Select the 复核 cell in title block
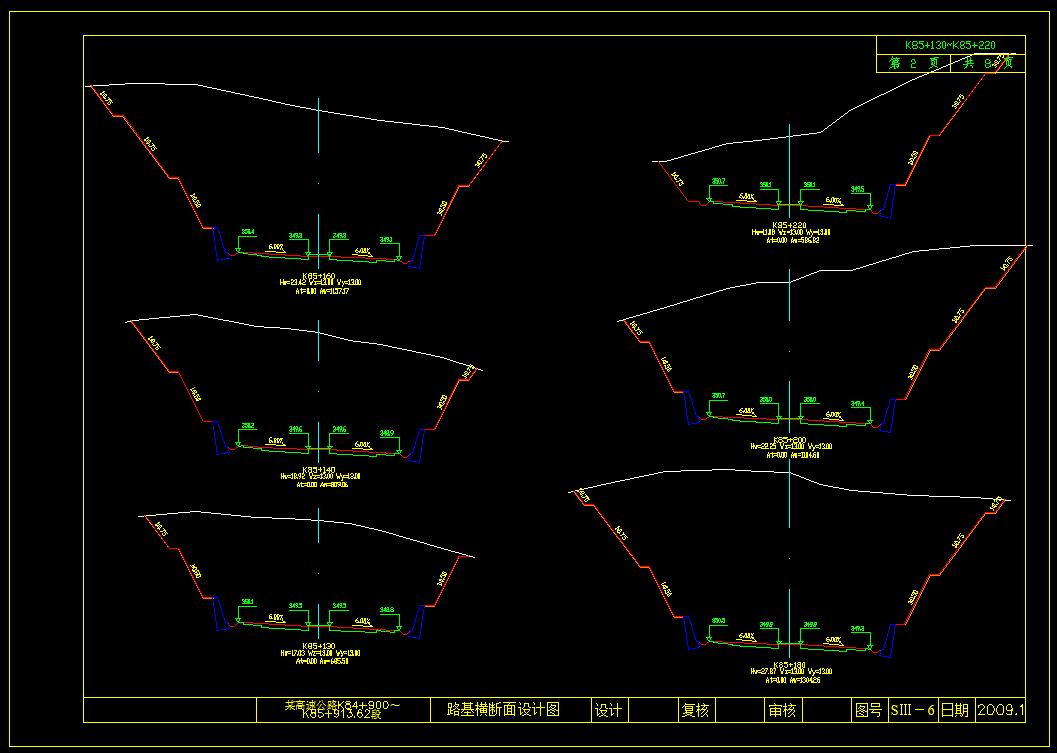 tap(695, 710)
